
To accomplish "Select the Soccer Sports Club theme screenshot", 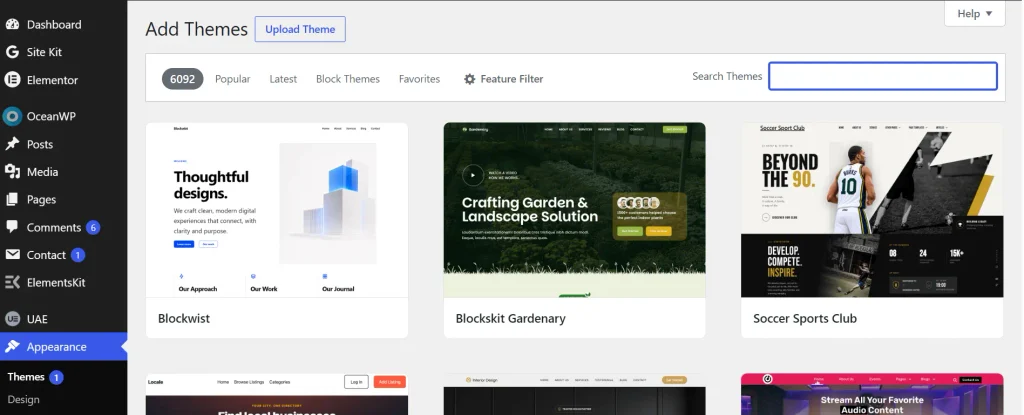I will 872,210.
